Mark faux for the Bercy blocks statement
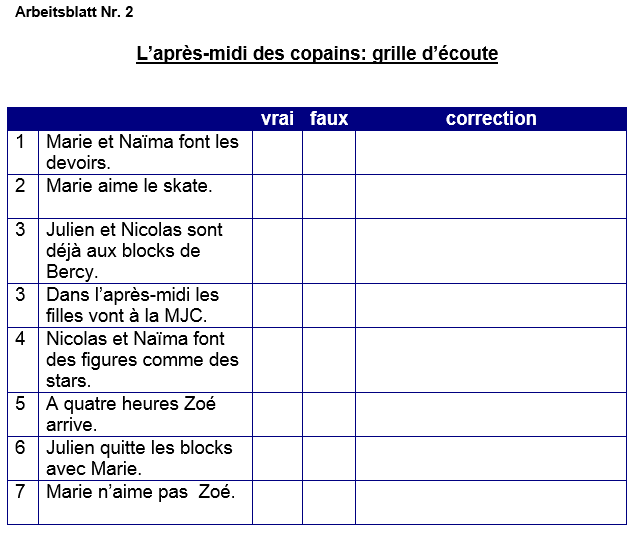 (x=329, y=250)
